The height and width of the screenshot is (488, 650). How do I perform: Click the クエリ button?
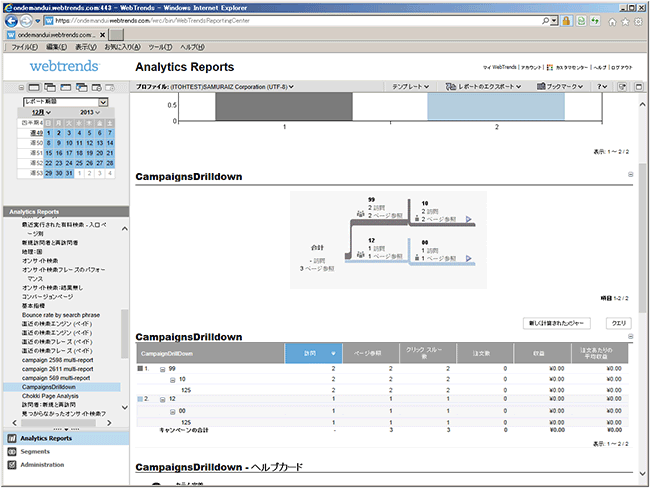point(618,323)
